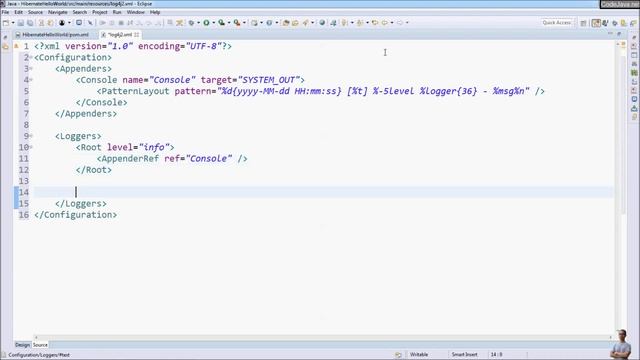Screen dimensions: 640x360
Task: Open the Edit menu
Action: click(18, 12)
